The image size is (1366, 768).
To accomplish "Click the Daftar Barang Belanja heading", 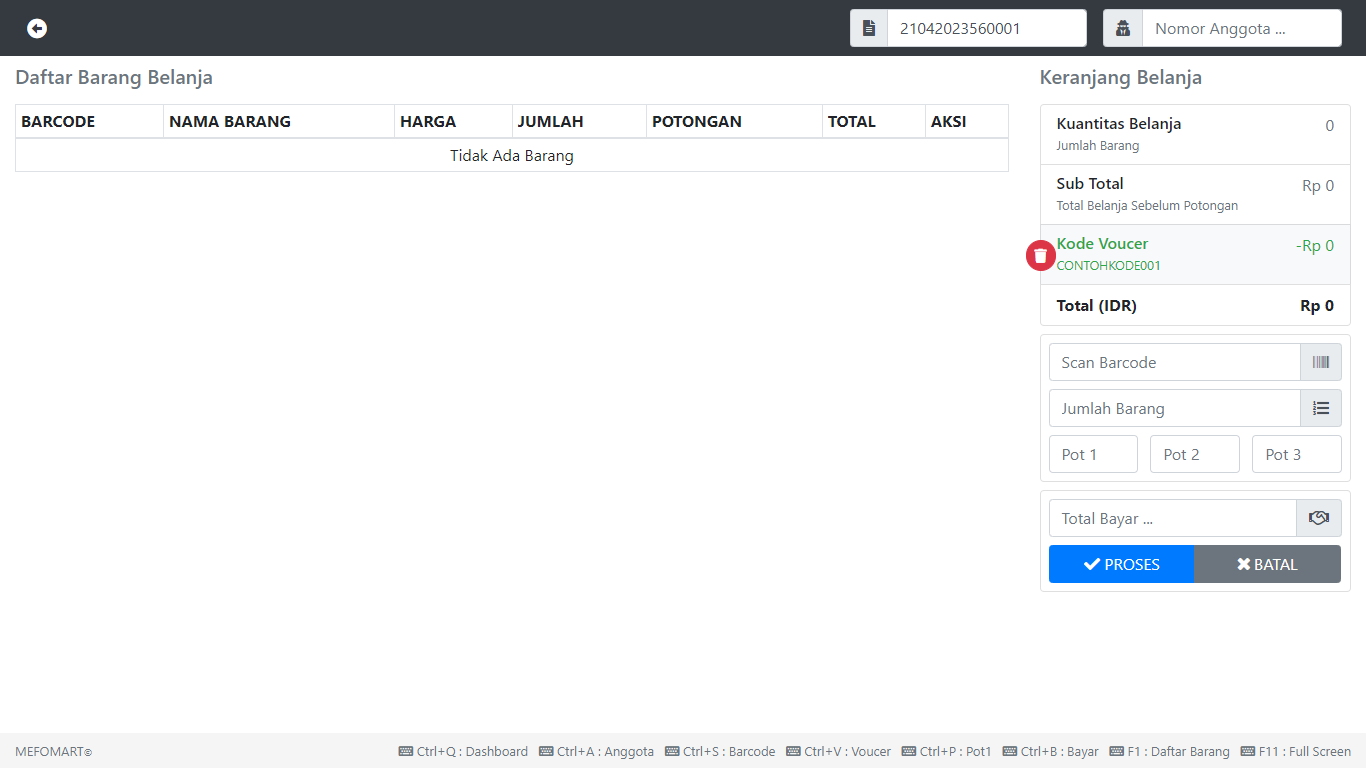I will pos(114,77).
